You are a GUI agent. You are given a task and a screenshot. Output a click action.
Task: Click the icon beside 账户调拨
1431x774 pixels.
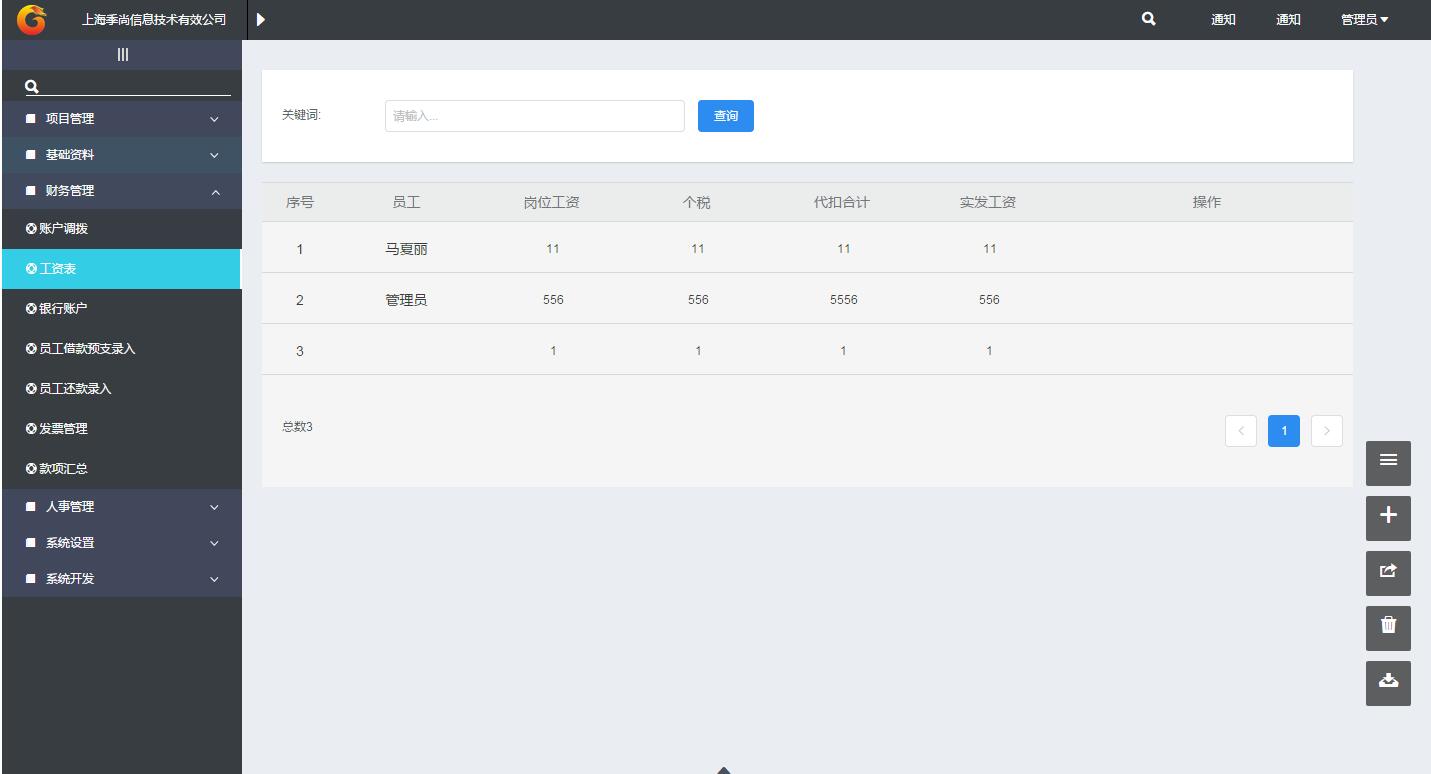click(x=31, y=229)
